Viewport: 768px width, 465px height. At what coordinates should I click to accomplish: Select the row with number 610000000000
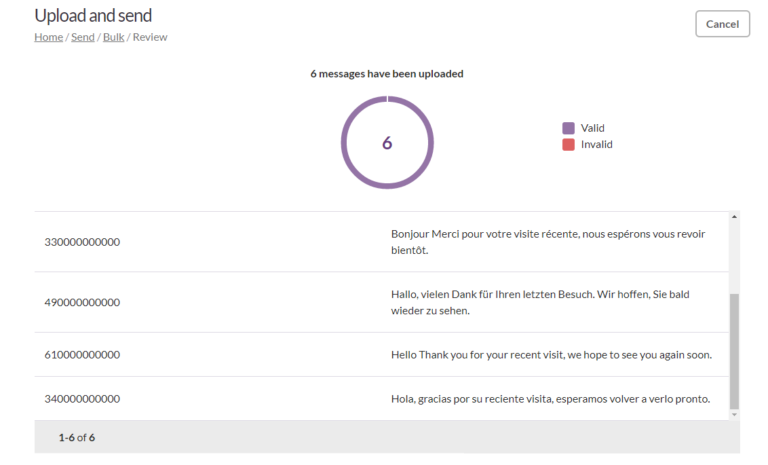coord(82,354)
